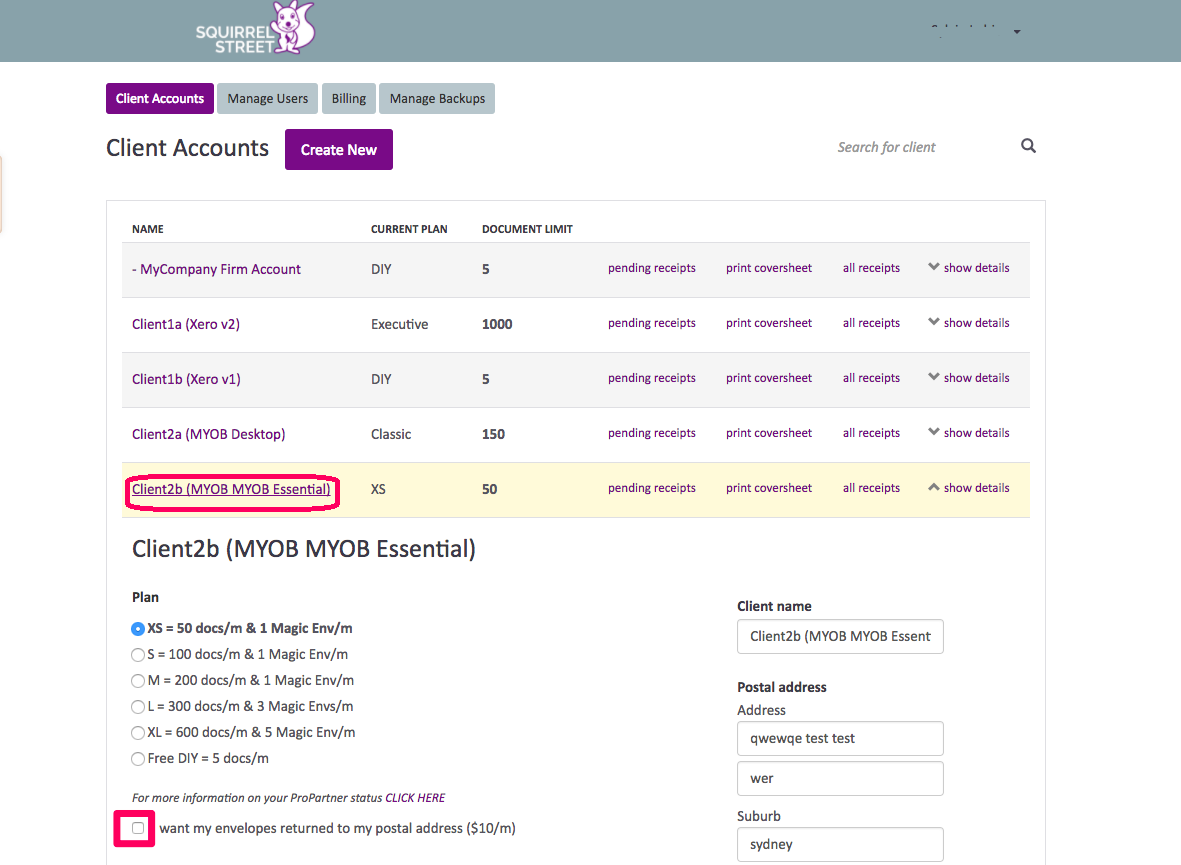The image size is (1181, 865).
Task: Open Client1a (Xero v2) link
Action: (x=186, y=324)
